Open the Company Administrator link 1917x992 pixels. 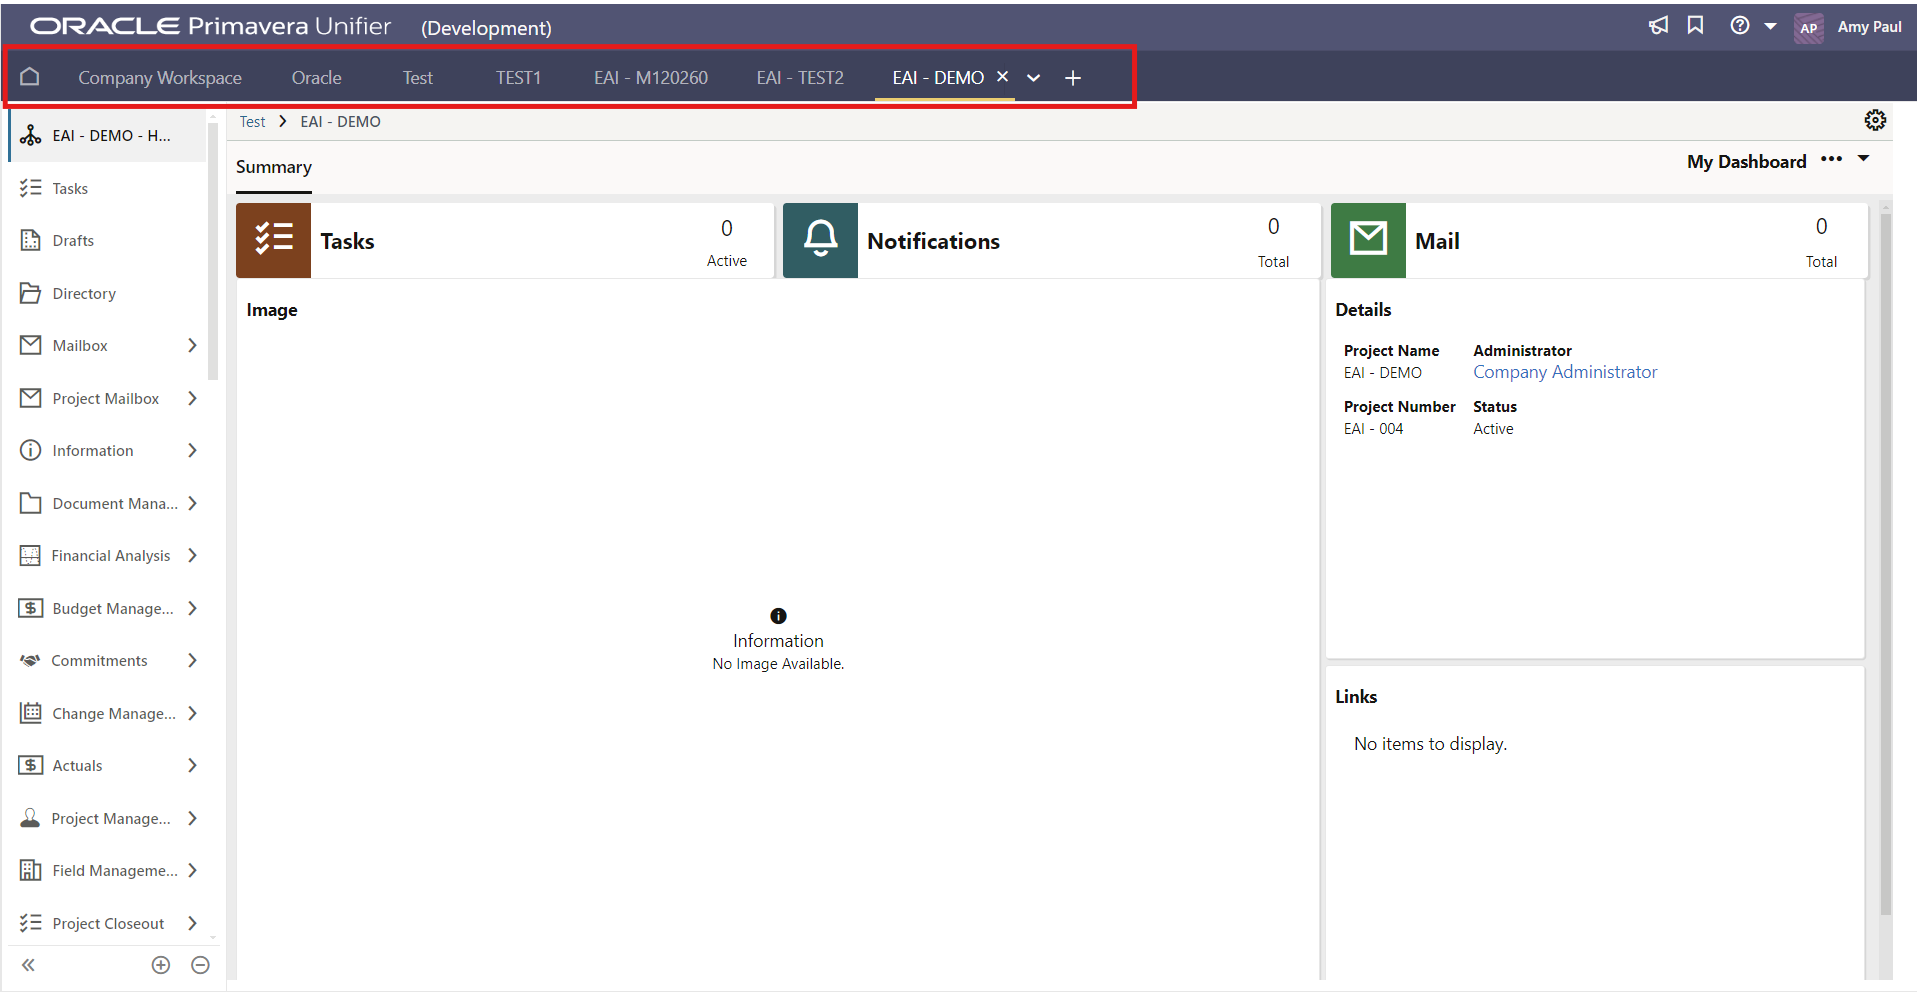(x=1565, y=372)
